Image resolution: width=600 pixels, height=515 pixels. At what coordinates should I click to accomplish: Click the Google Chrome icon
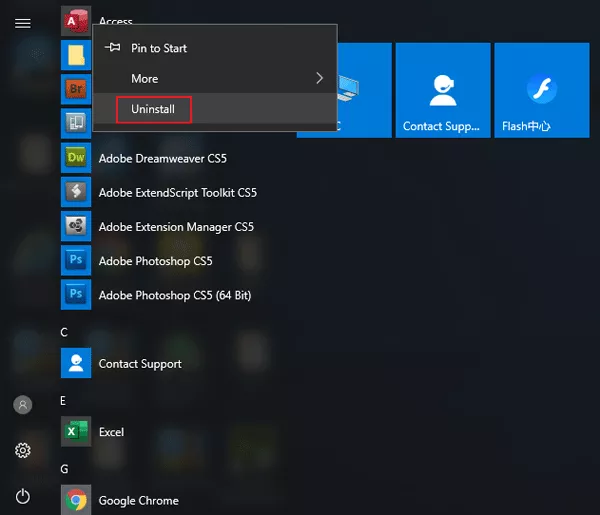click(76, 500)
